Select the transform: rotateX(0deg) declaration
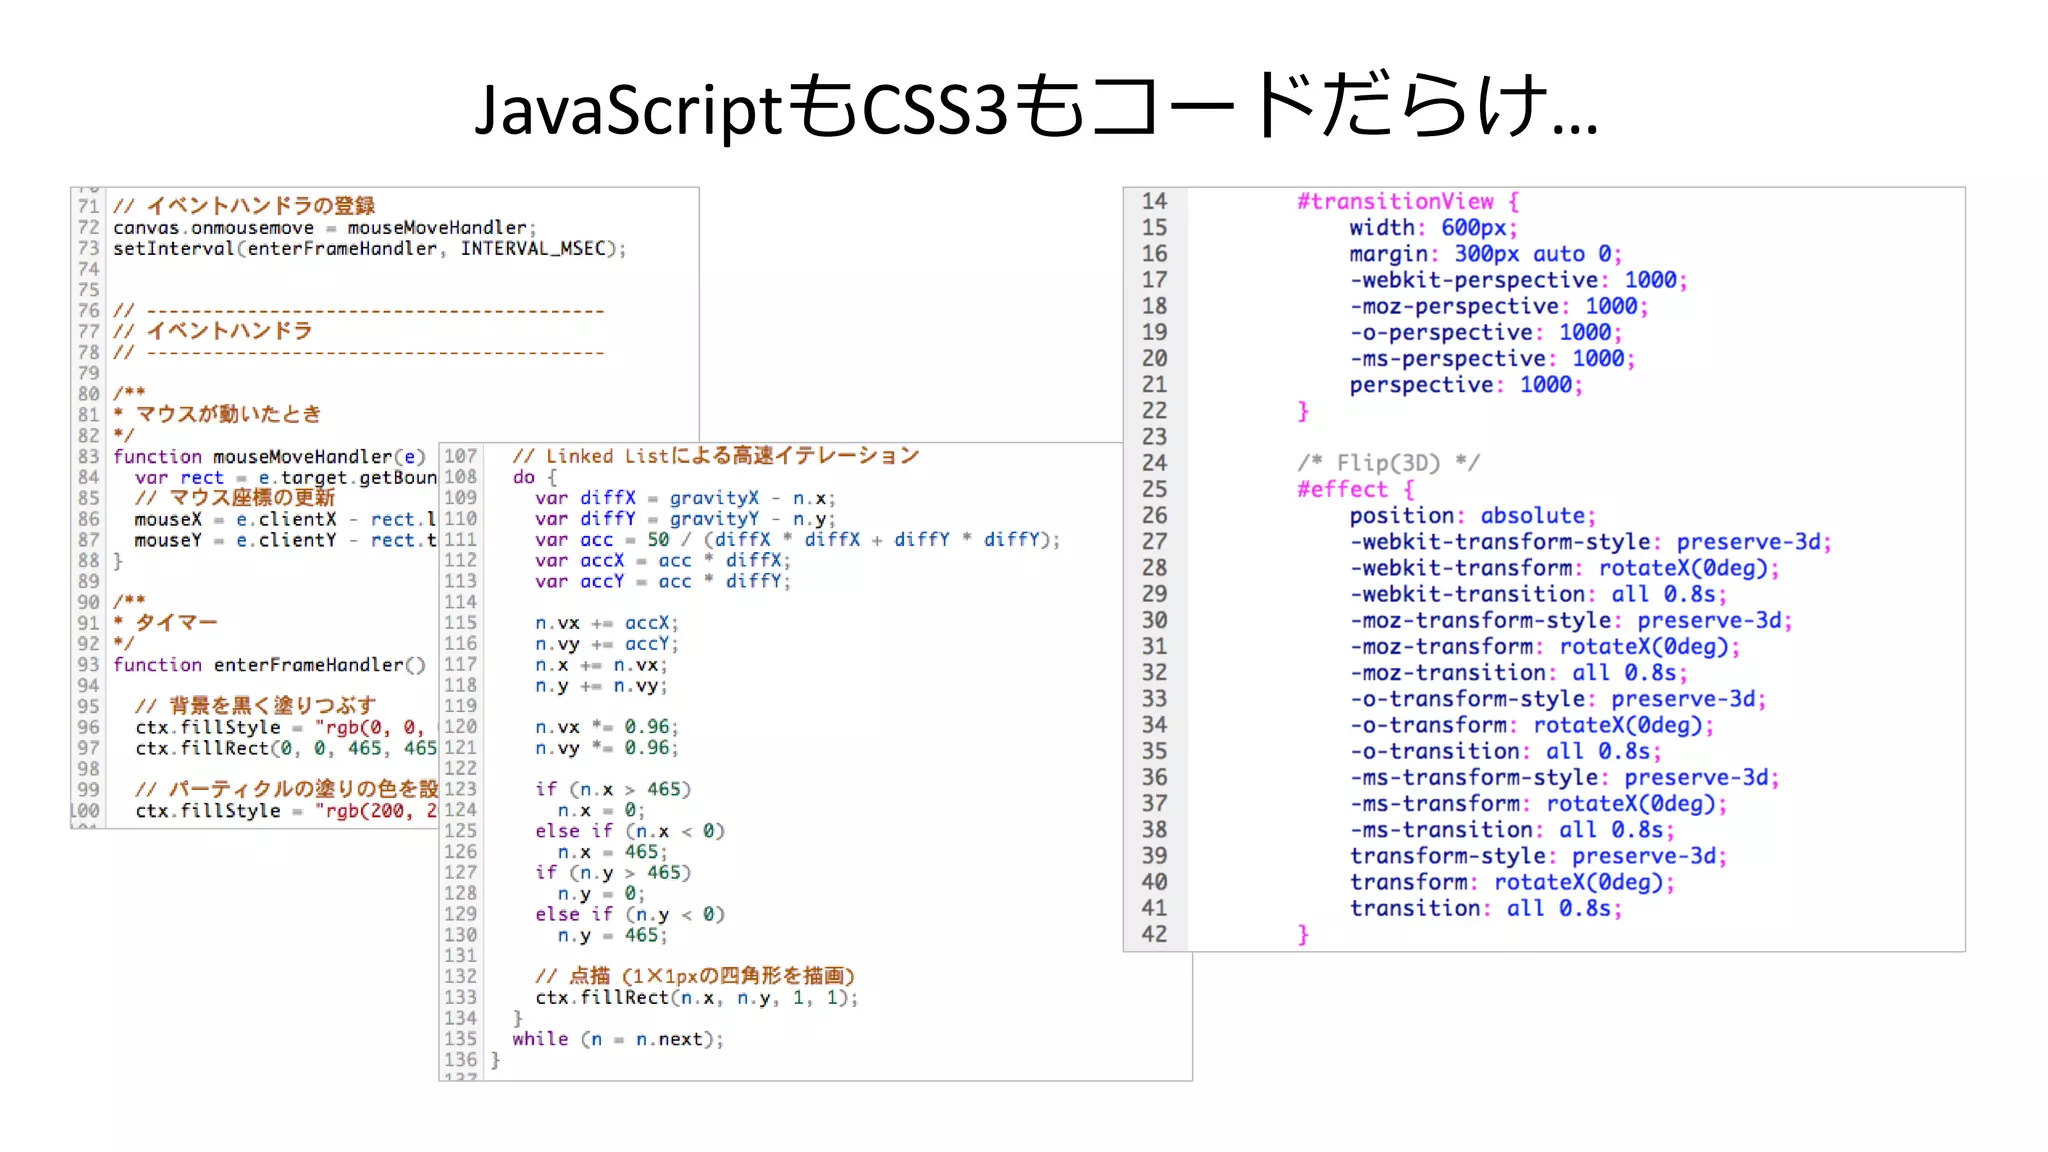 pyautogui.click(x=1510, y=882)
